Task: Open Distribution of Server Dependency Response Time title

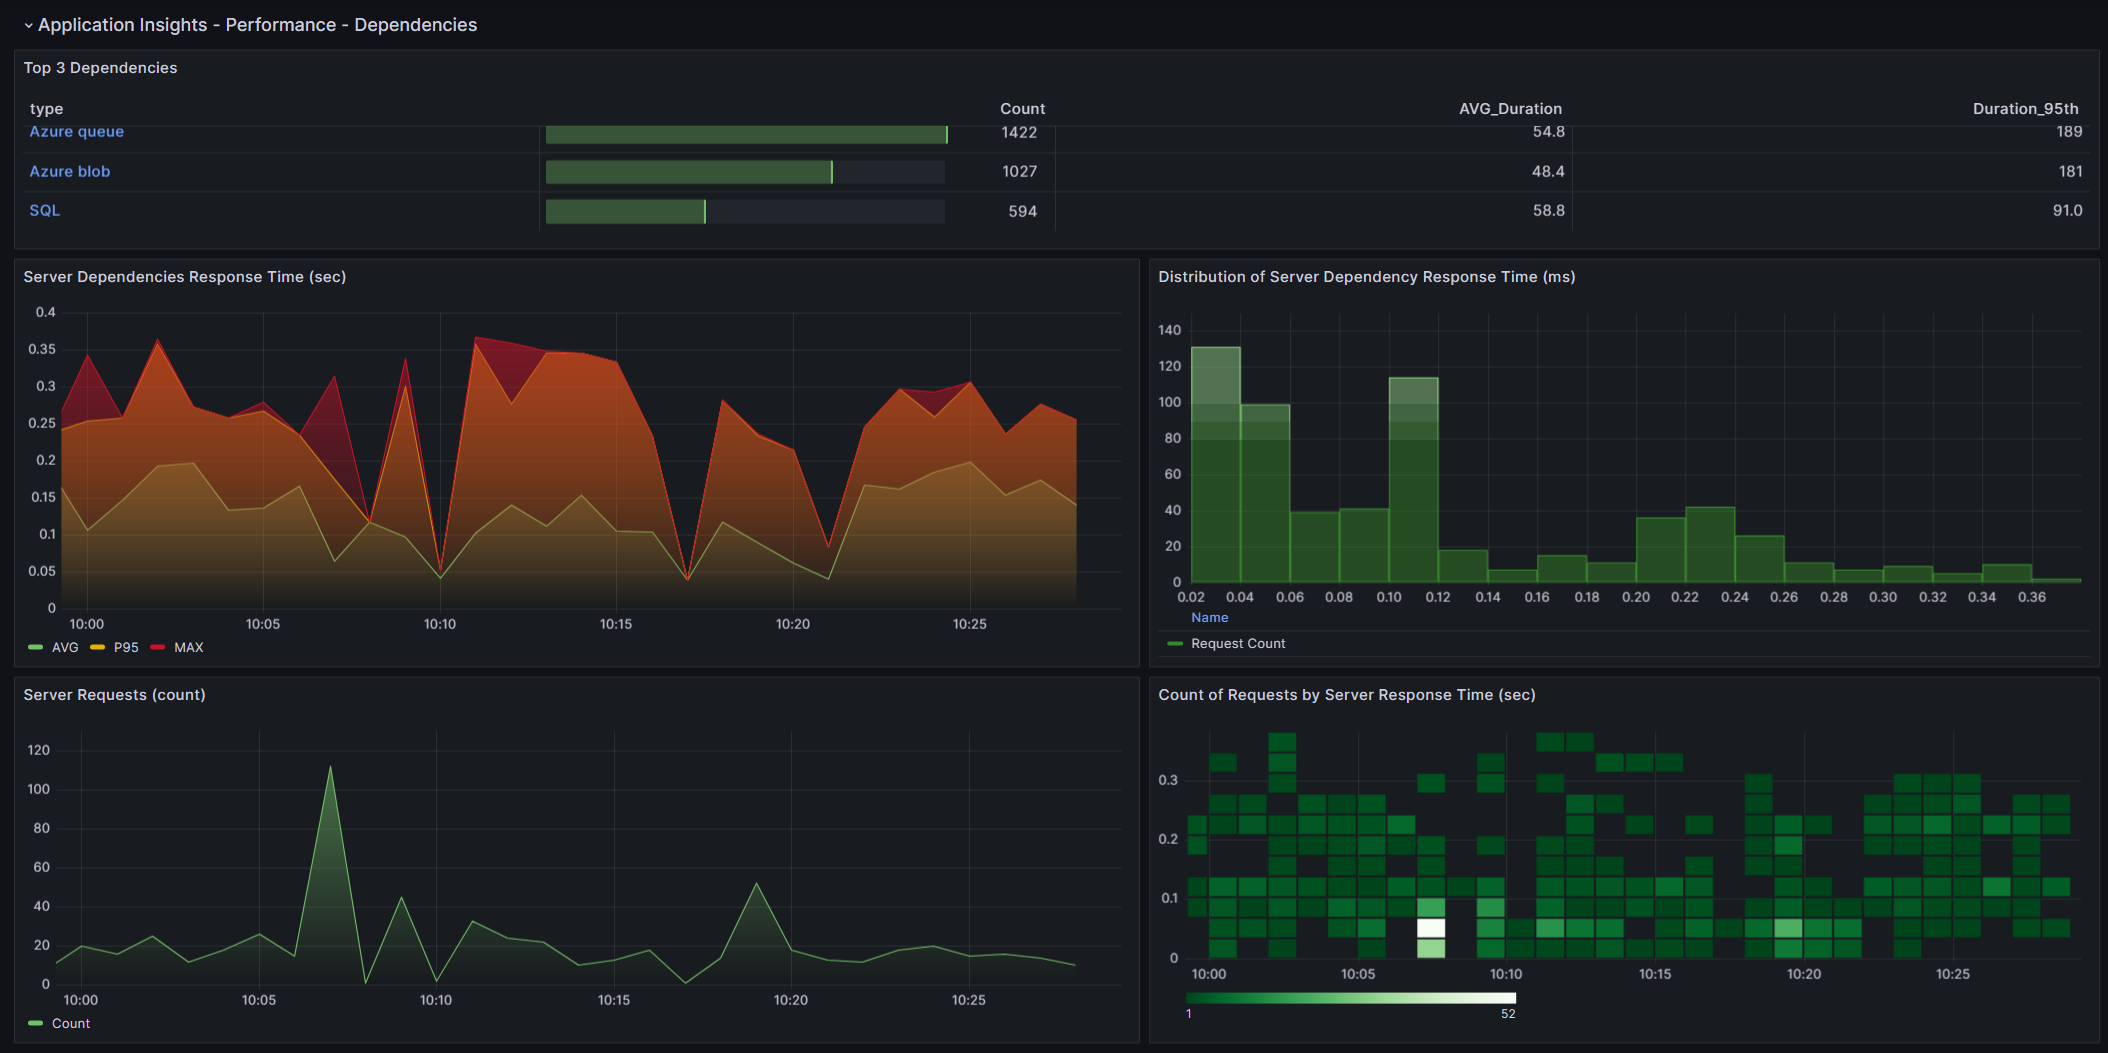Action: click(1366, 277)
